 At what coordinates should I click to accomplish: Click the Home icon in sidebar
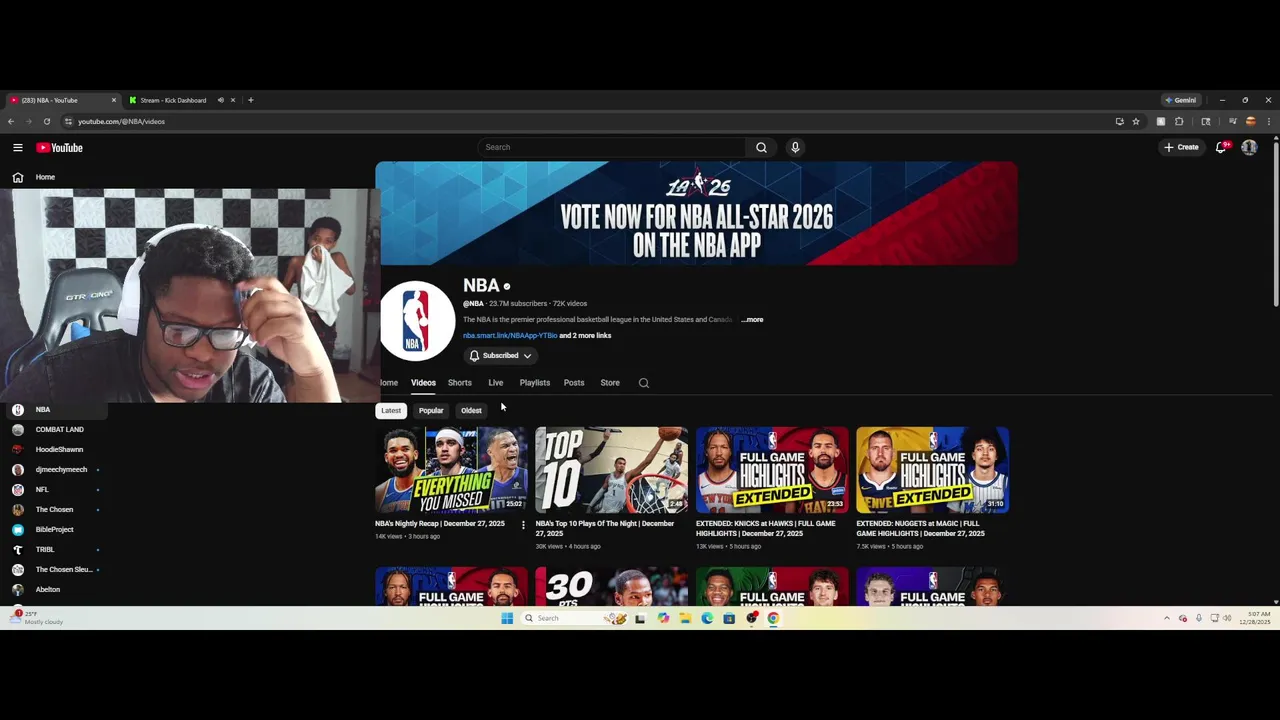(18, 177)
